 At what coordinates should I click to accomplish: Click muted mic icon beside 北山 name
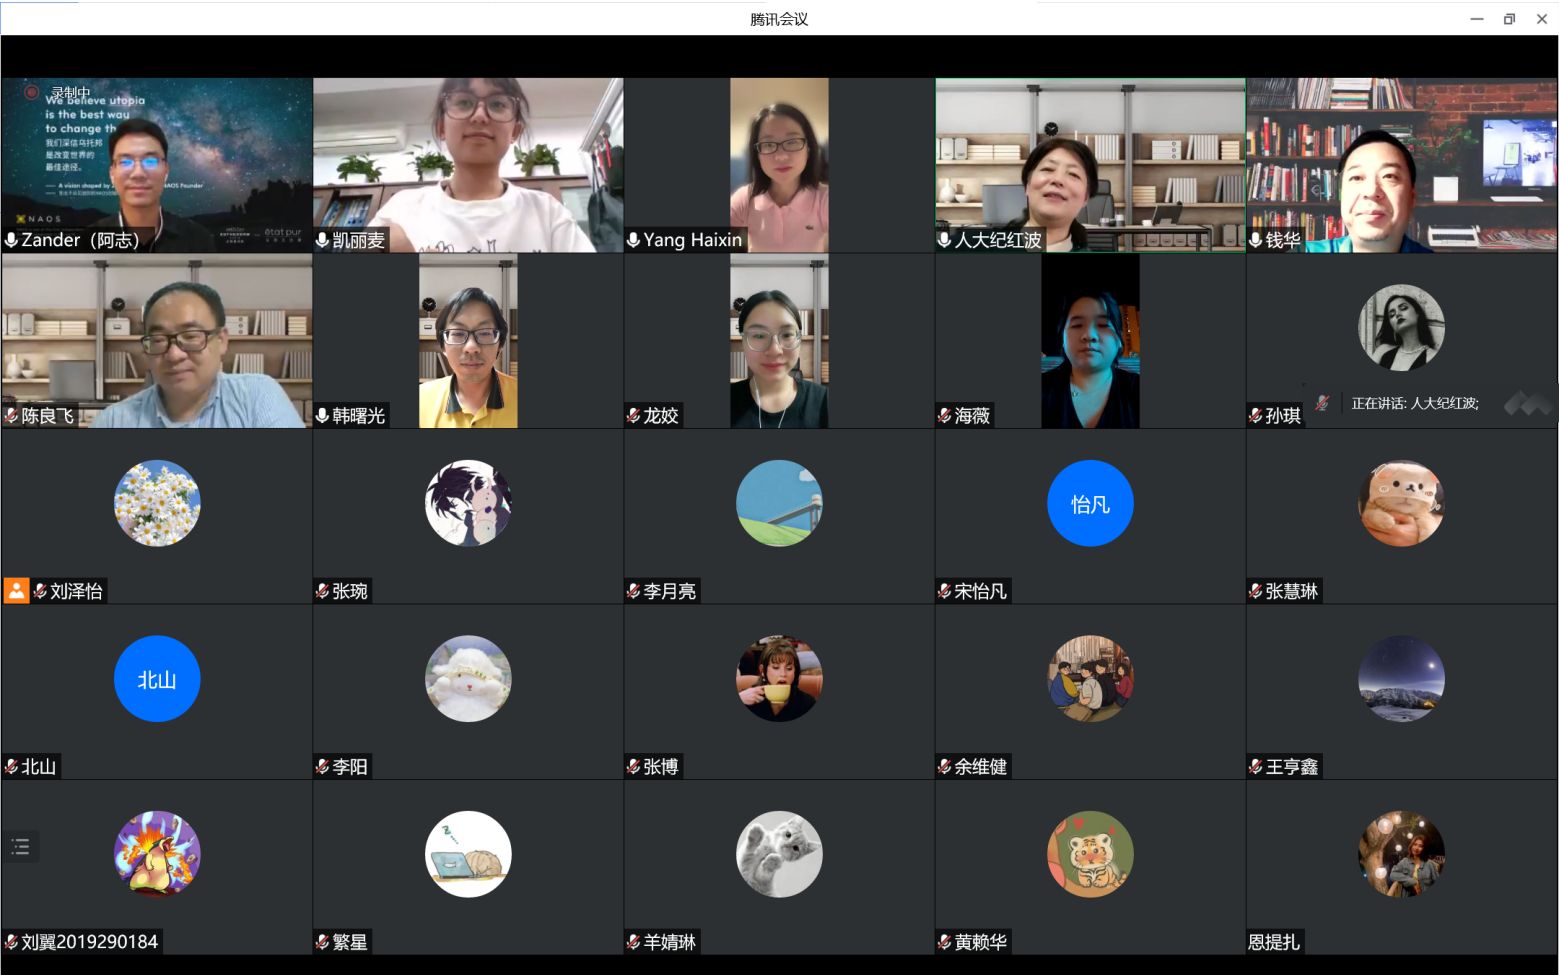pos(12,767)
